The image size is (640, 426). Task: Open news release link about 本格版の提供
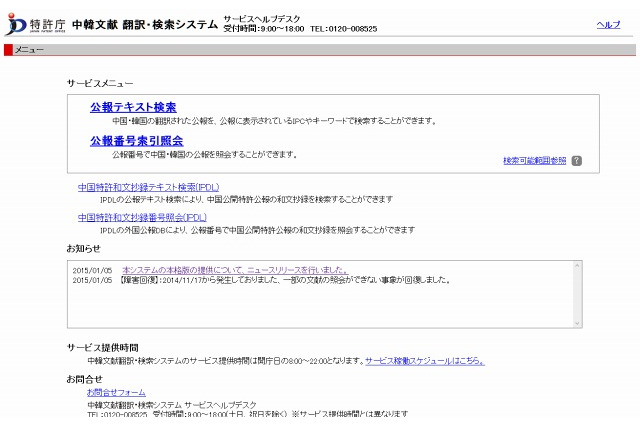click(234, 270)
